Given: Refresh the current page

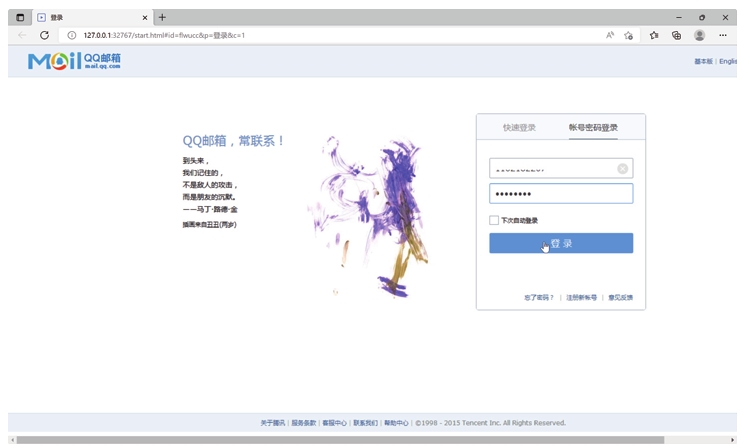Looking at the screenshot, I should tap(44, 35).
